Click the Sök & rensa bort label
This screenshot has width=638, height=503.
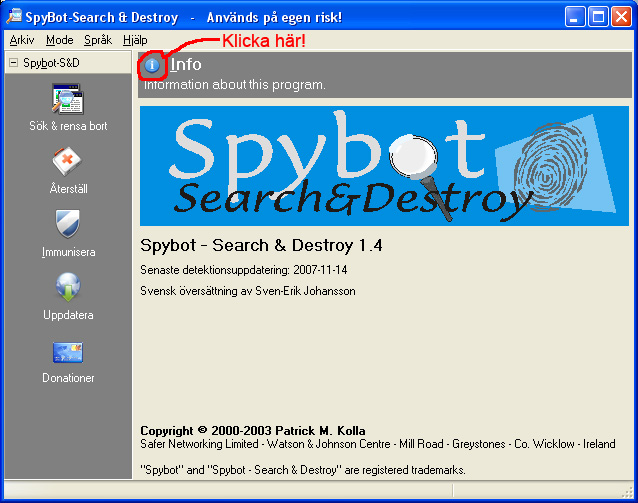(68, 126)
